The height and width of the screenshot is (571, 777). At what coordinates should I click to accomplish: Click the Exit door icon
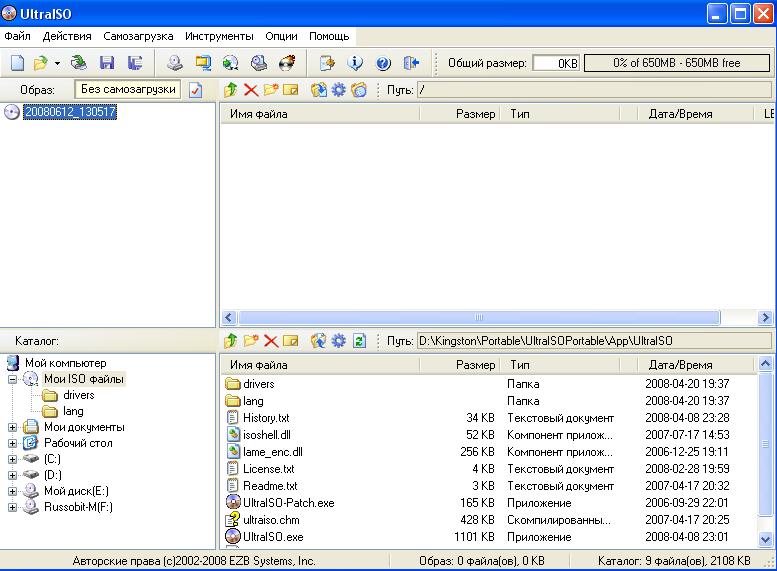411,63
